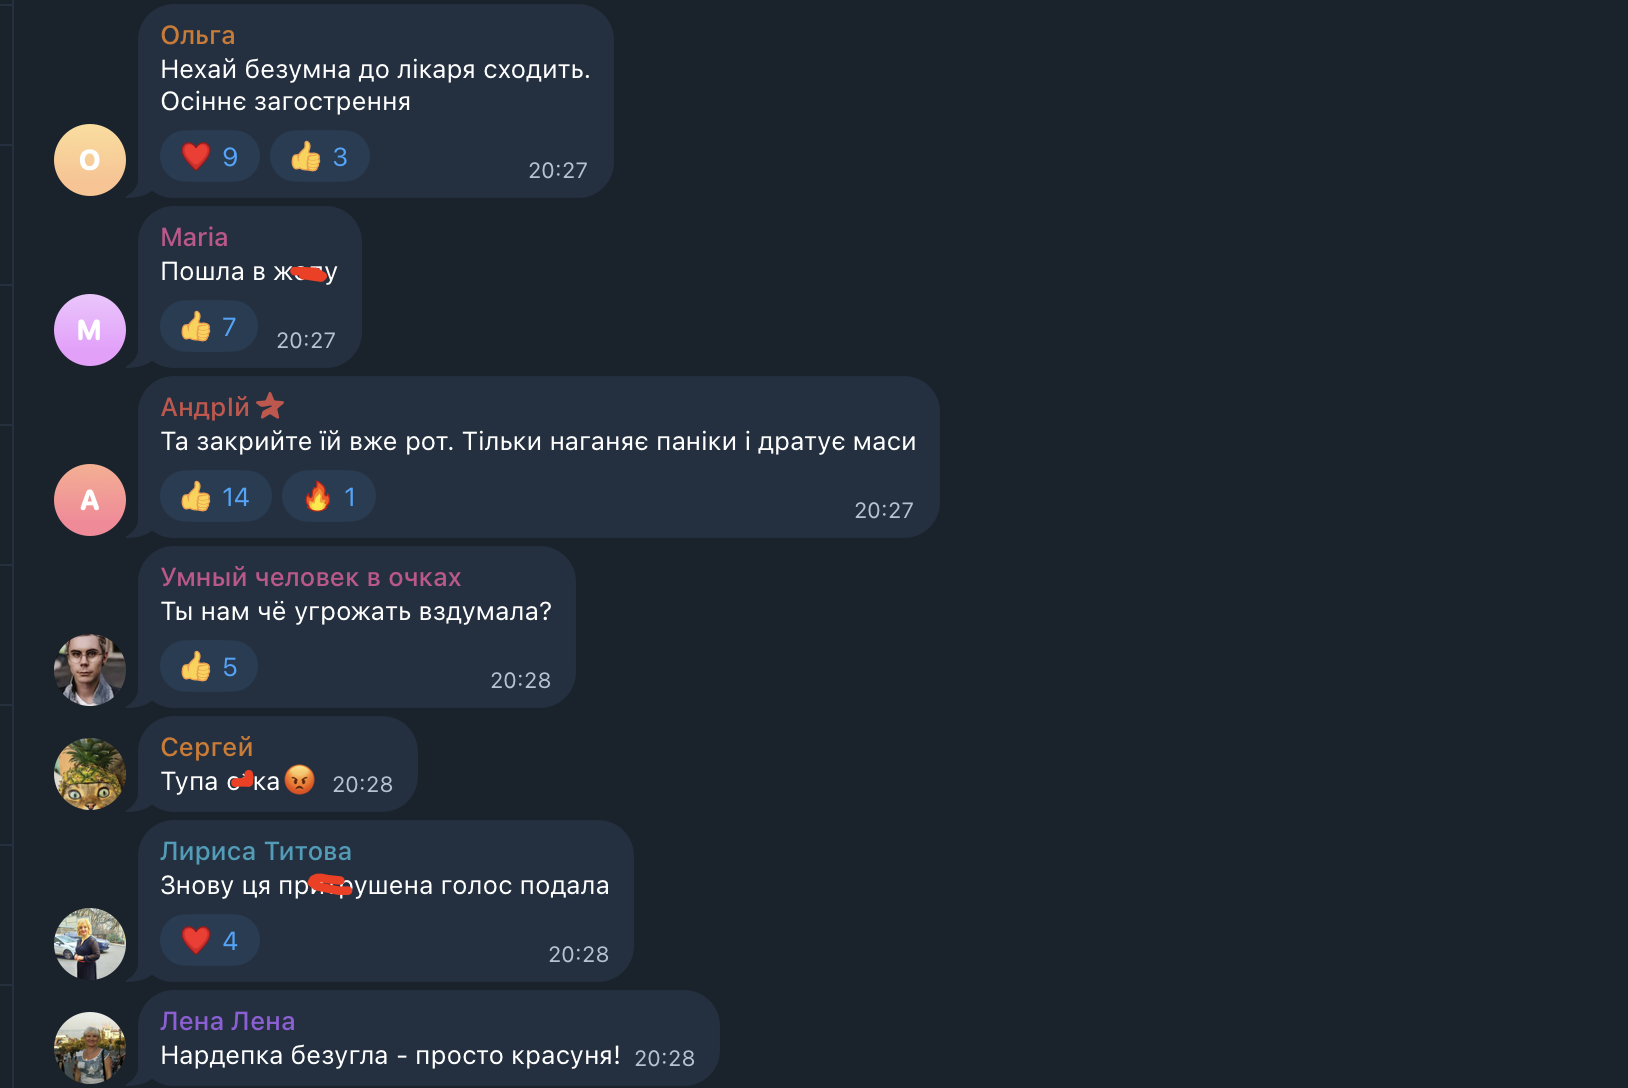The image size is (1628, 1088).
Task: Open the sender name Умный человек в очках
Action: [x=311, y=577]
